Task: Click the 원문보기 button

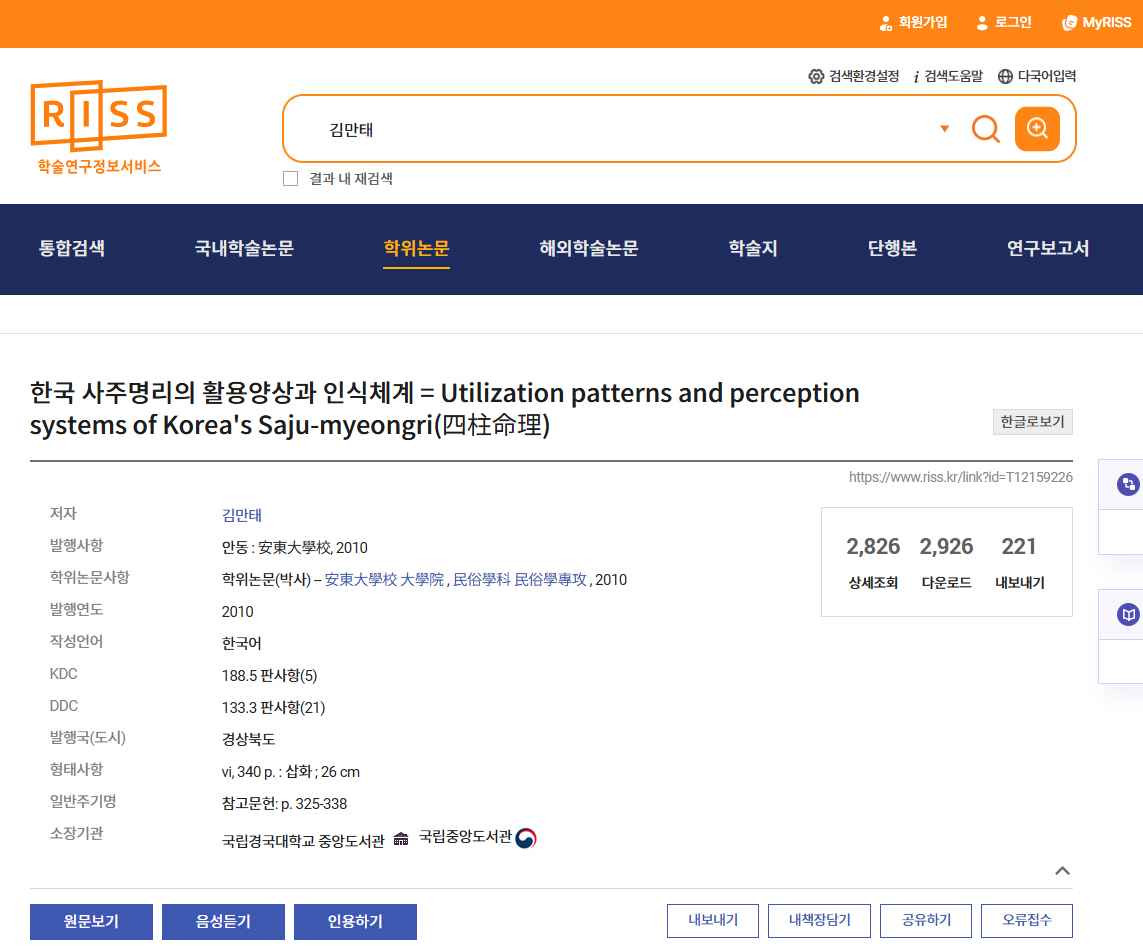Action: [91, 922]
